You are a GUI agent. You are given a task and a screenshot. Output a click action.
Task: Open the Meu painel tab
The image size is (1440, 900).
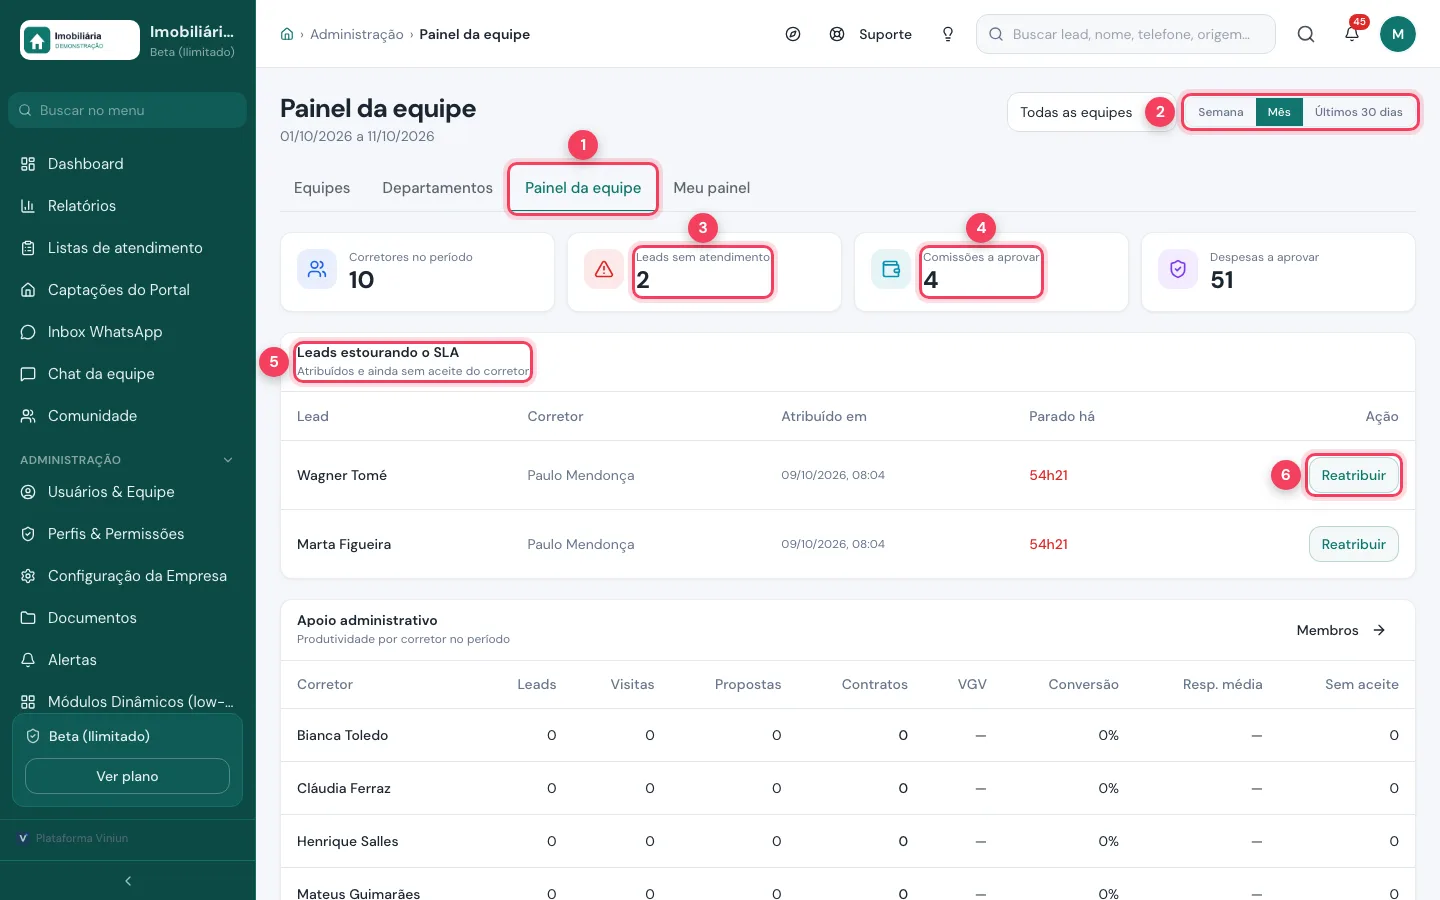tap(712, 188)
